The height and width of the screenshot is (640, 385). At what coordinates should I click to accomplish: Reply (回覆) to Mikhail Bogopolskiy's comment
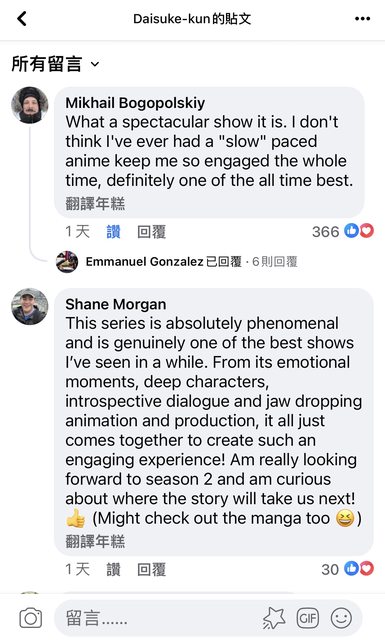click(x=151, y=232)
